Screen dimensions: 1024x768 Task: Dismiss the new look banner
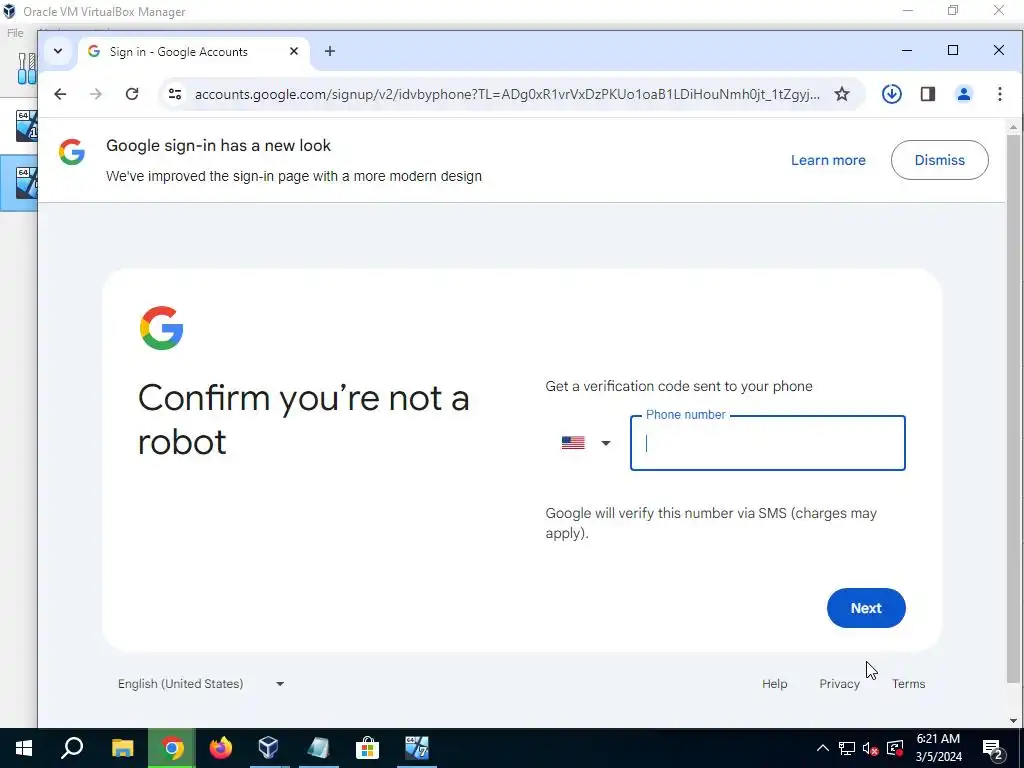(x=939, y=160)
